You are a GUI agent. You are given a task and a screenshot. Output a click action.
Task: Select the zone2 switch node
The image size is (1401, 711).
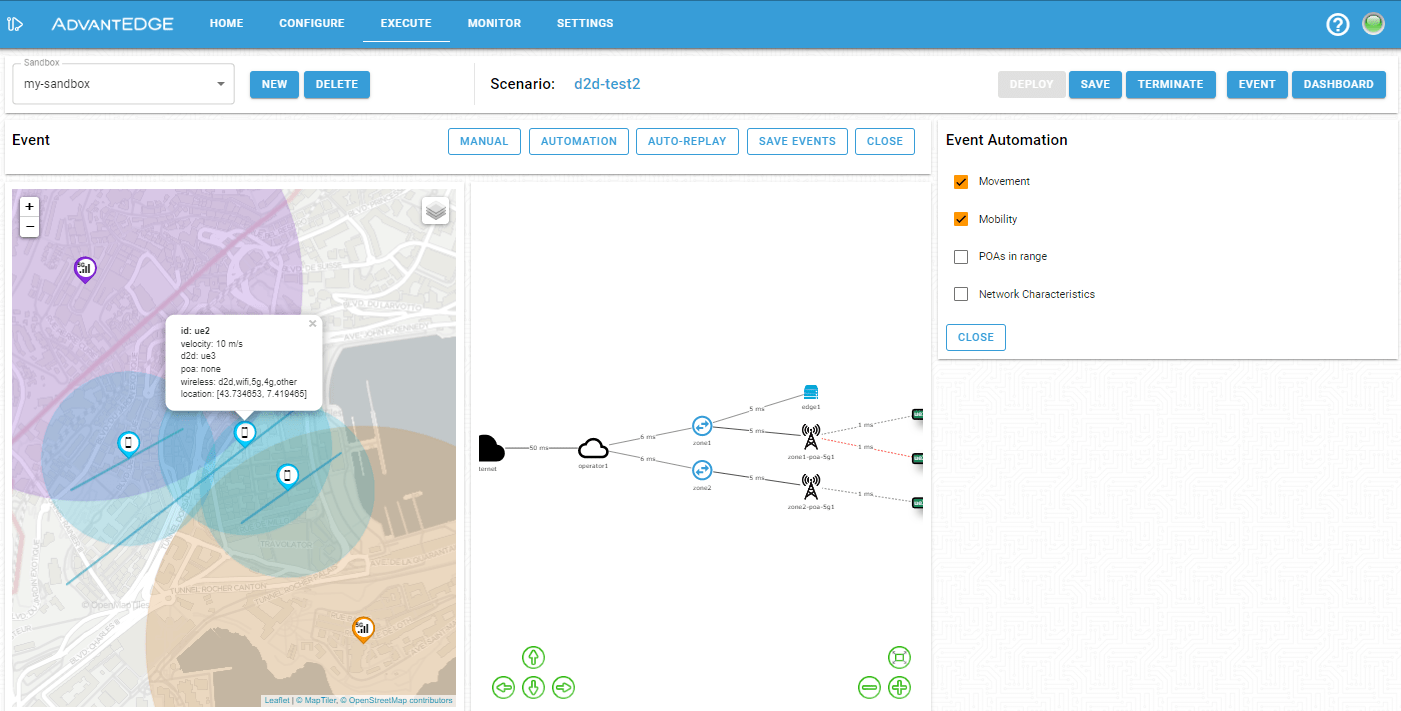point(701,469)
